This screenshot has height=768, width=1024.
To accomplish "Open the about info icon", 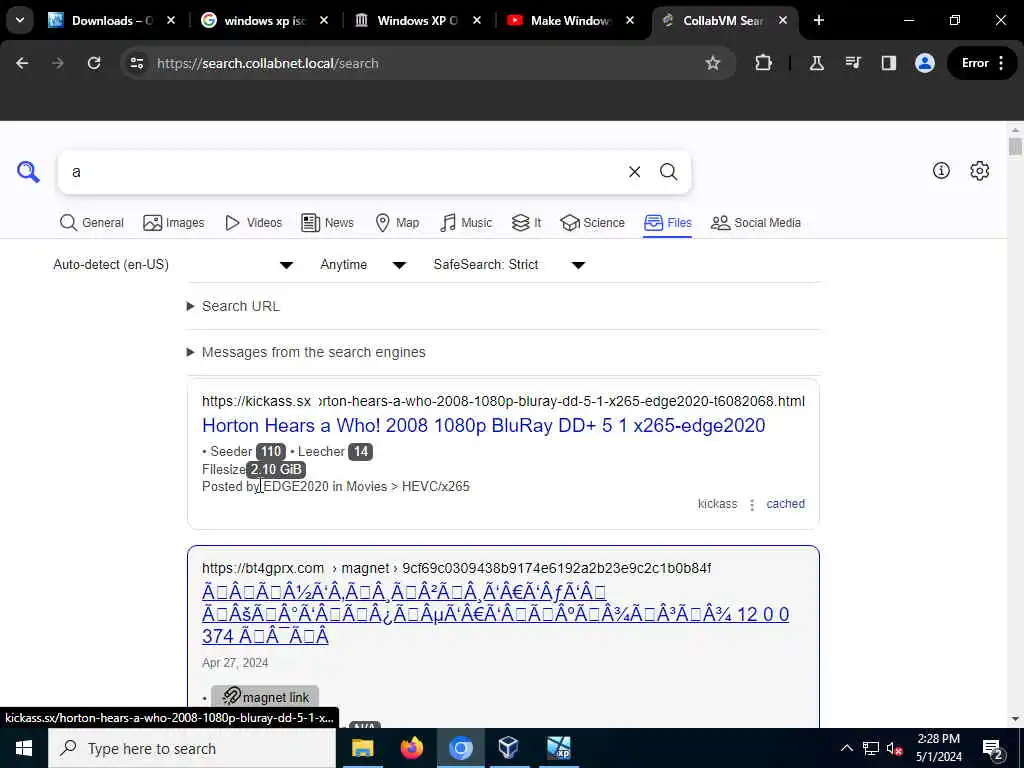I will [941, 170].
